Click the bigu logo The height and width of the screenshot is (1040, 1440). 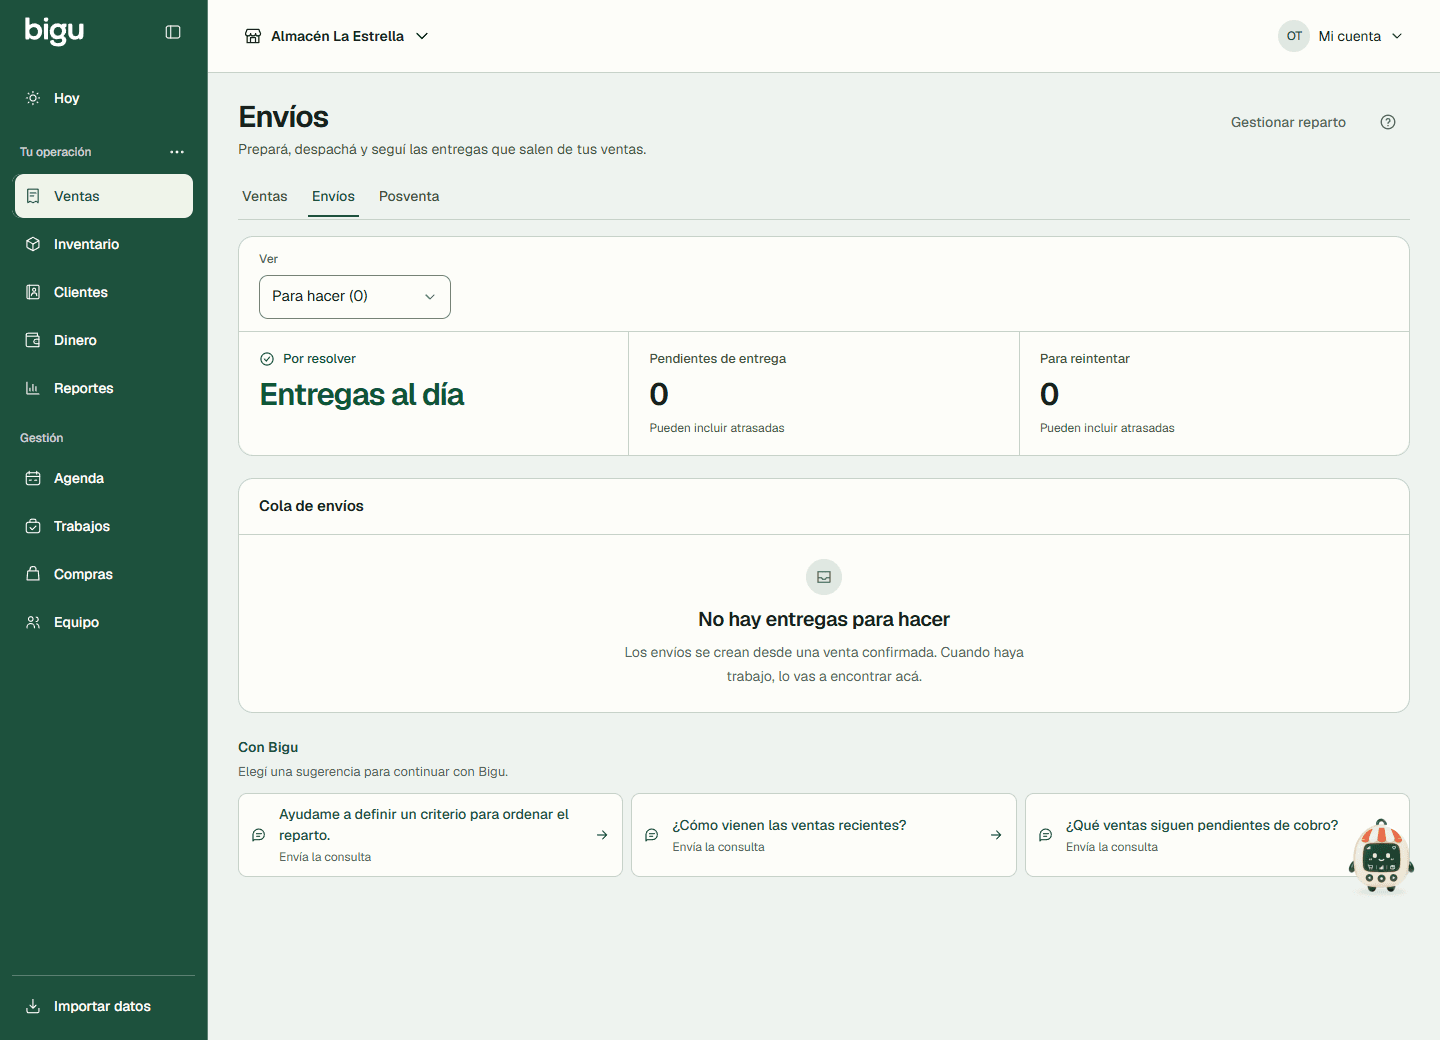(x=54, y=31)
